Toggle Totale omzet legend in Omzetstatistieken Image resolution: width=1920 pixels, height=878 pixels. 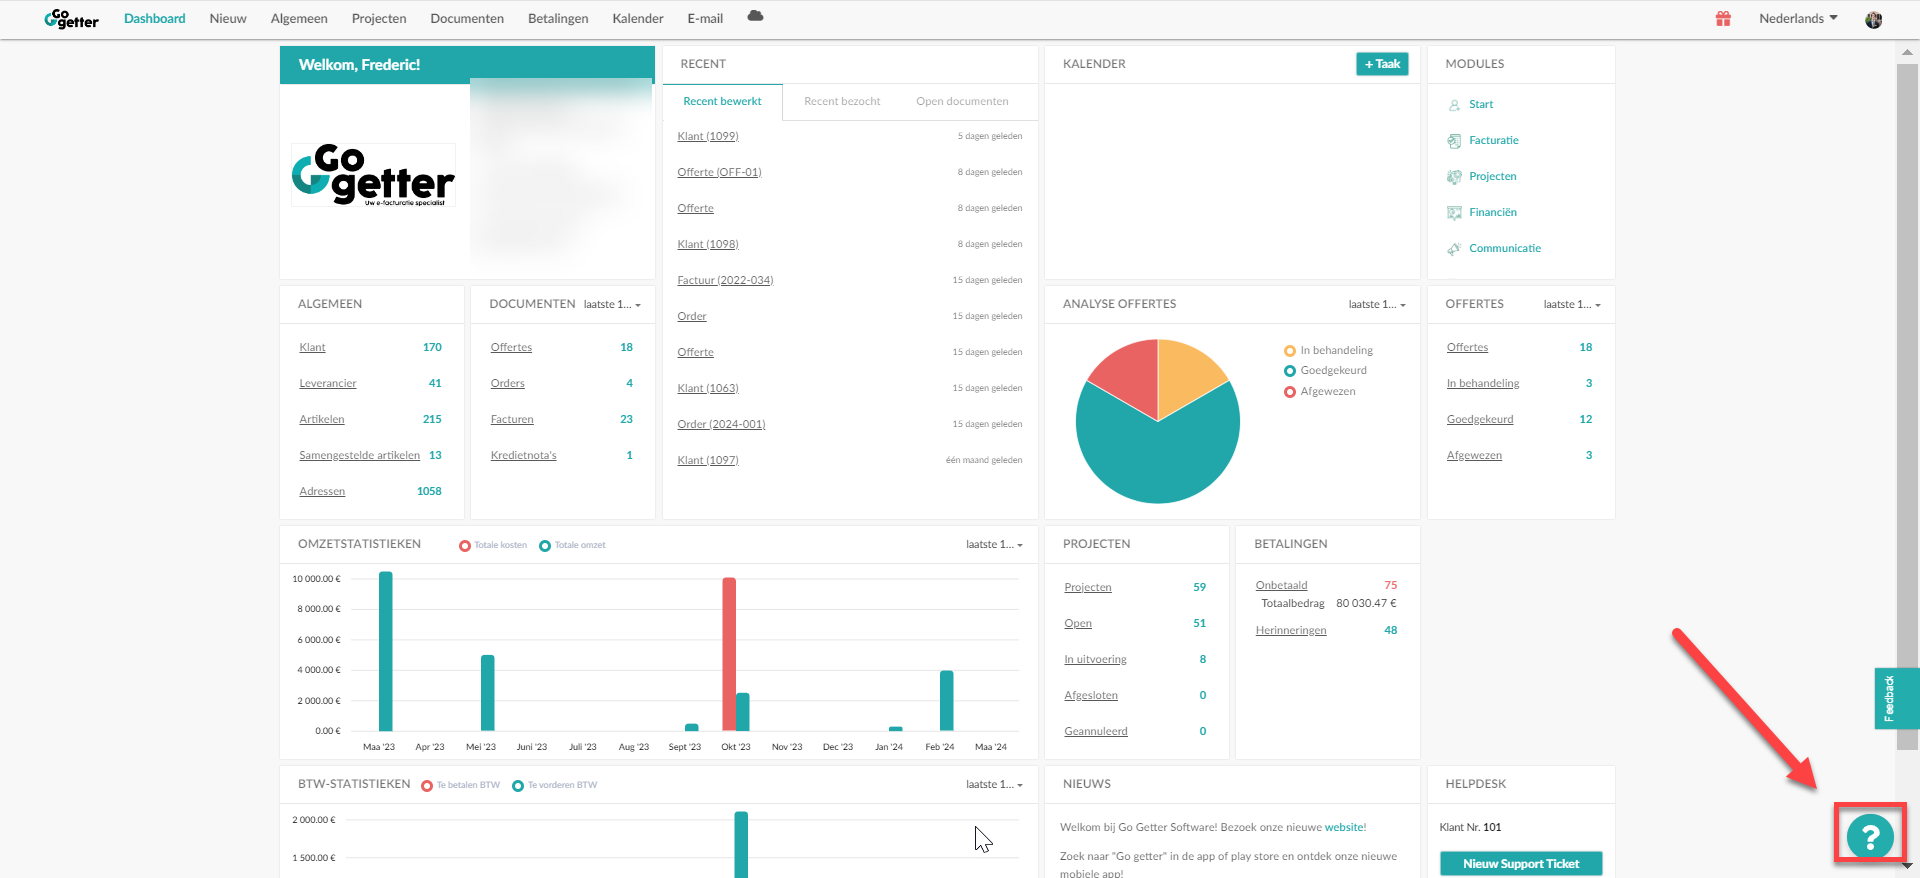click(x=572, y=545)
